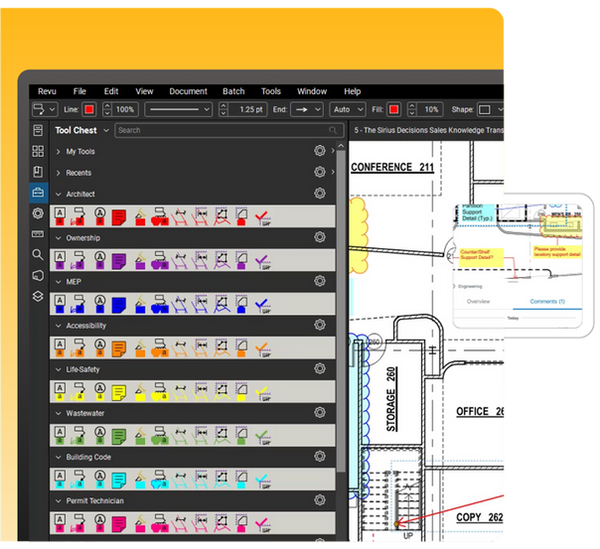Open the Auto size dropdown

coord(348,109)
